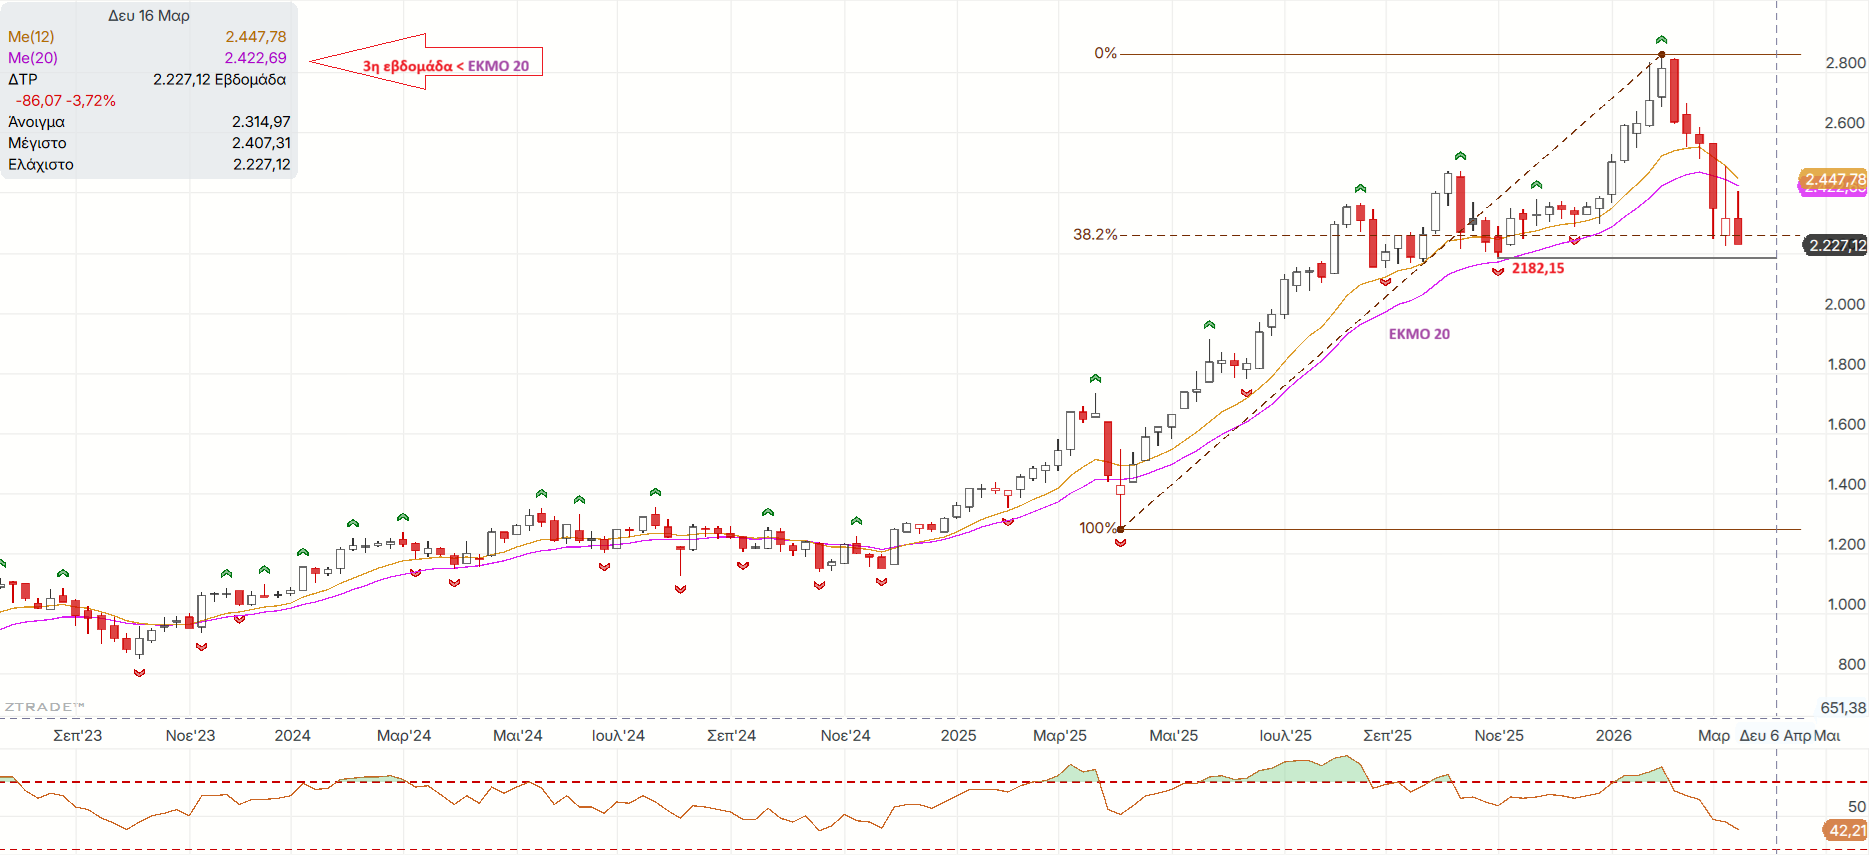Click the Σεπ'23 label on the time axis
The height and width of the screenshot is (855, 1869).
(77, 736)
